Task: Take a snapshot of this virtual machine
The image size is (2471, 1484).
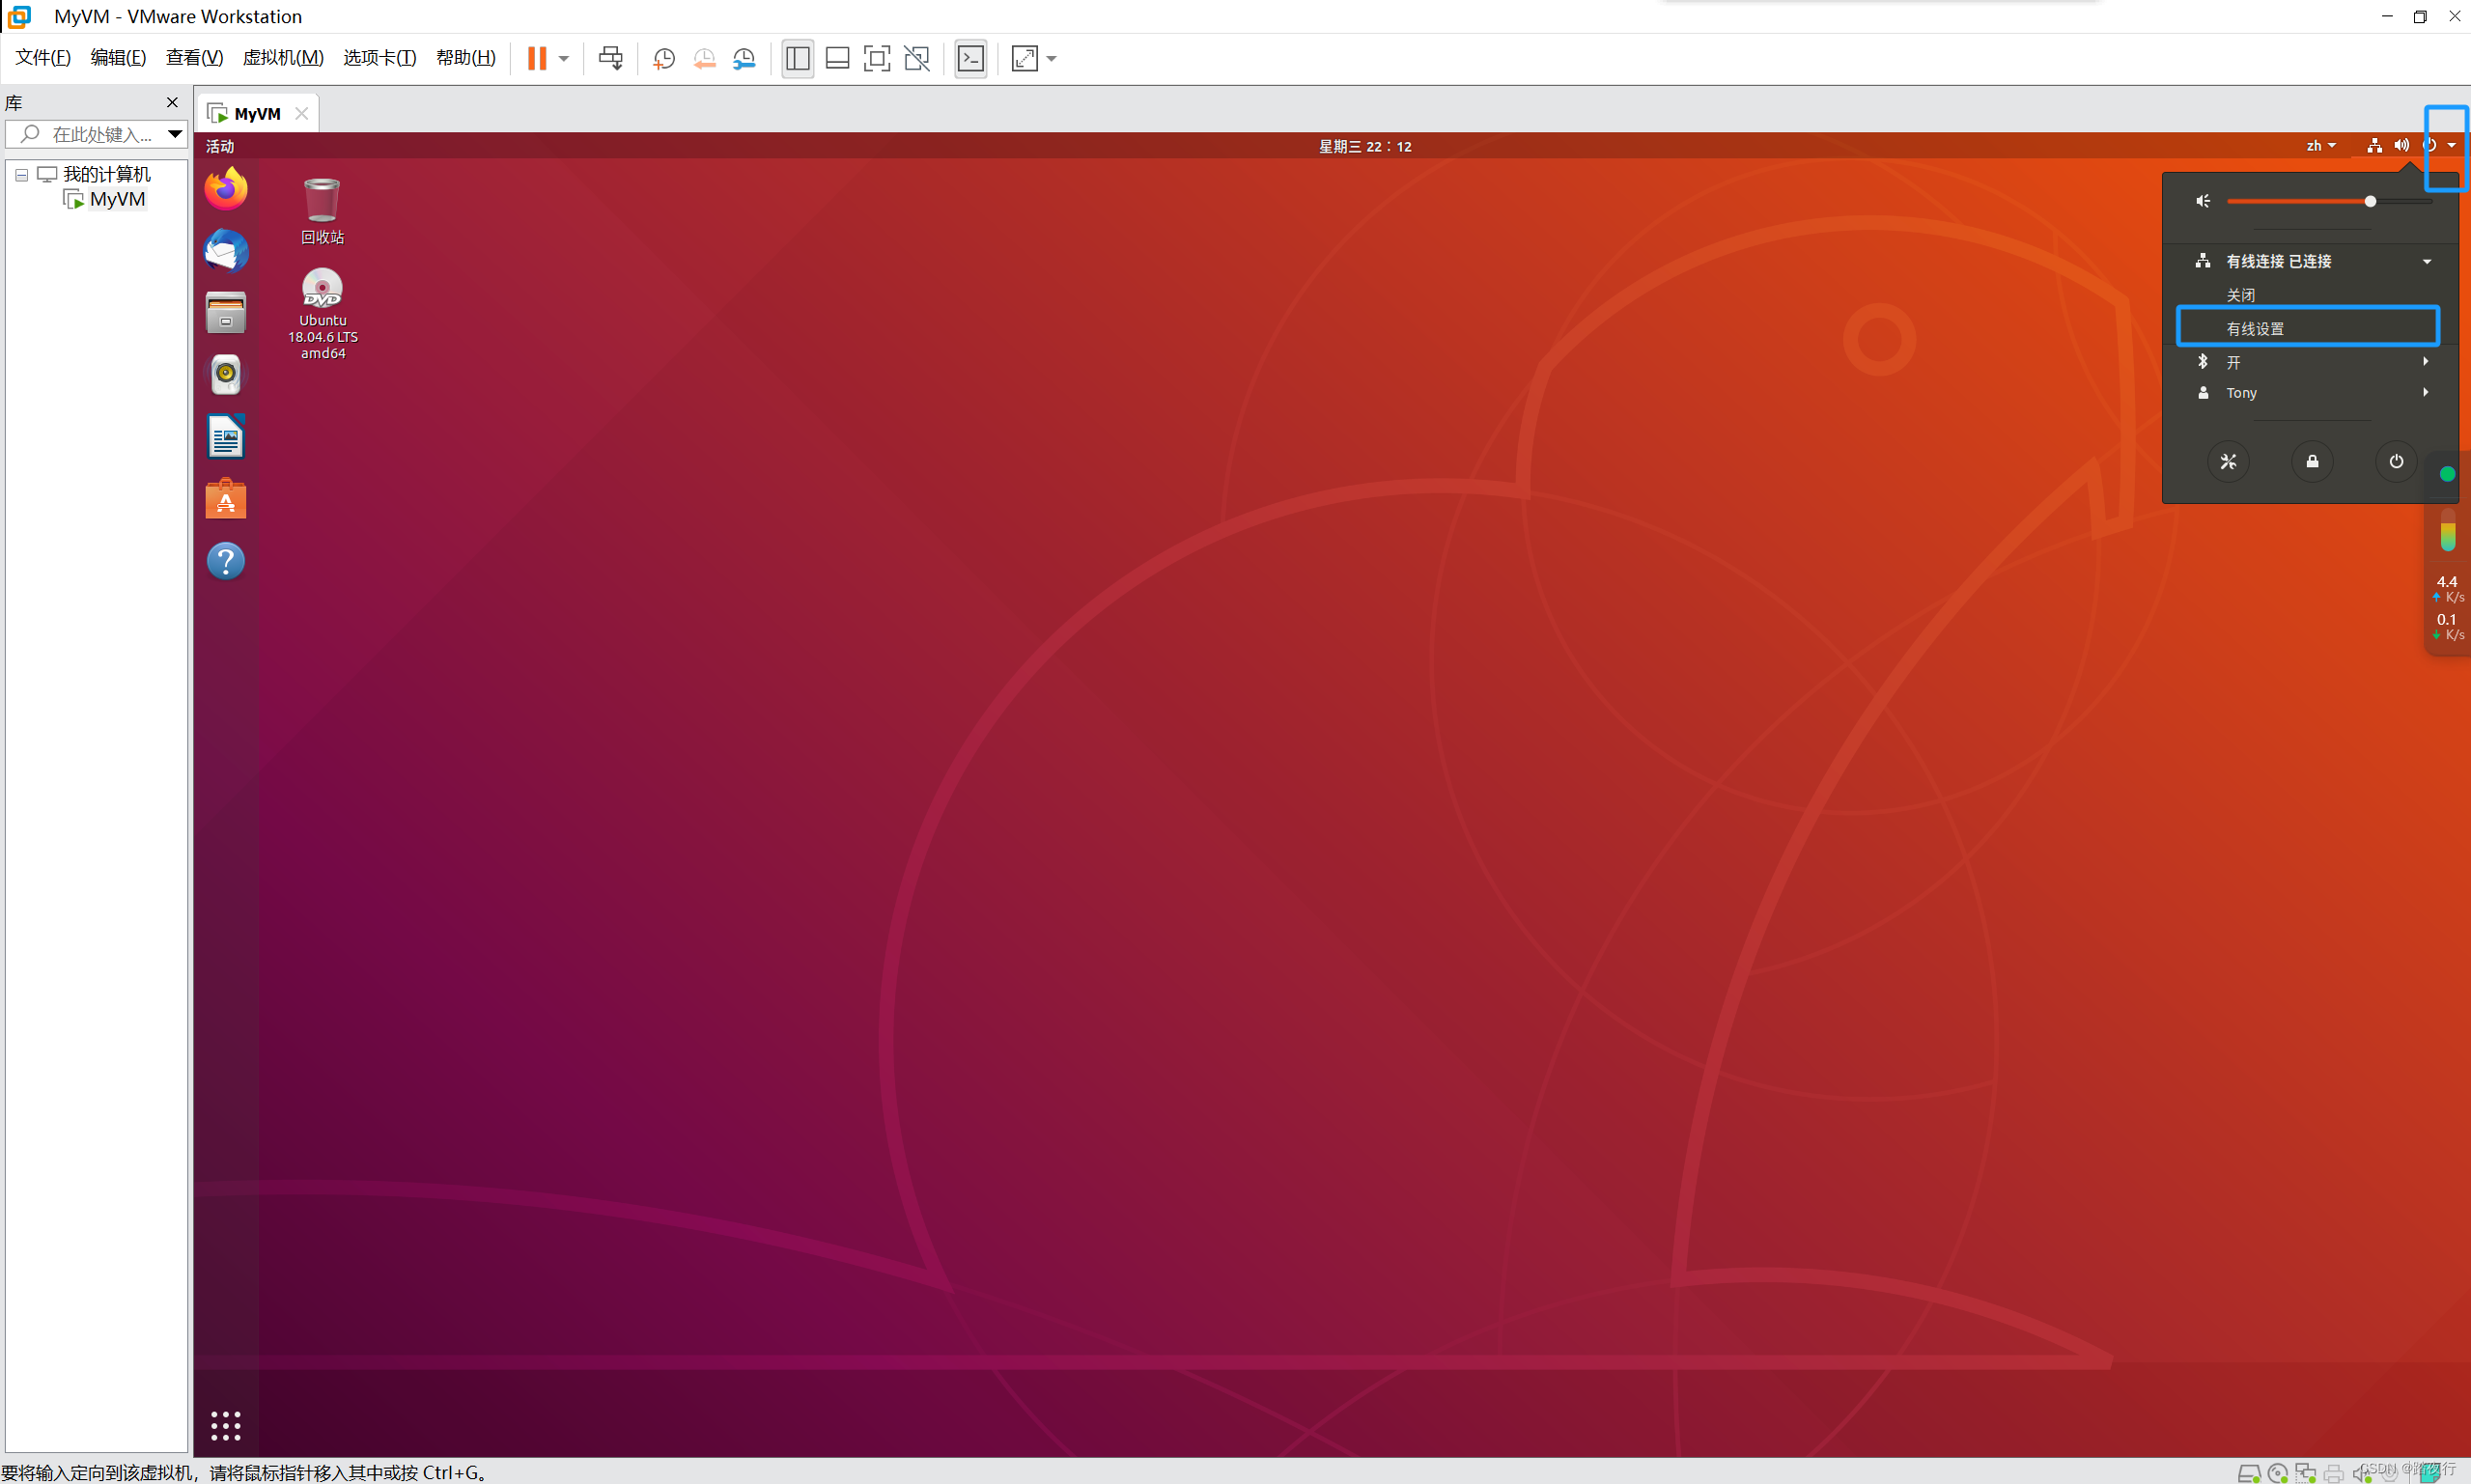Action: (664, 58)
